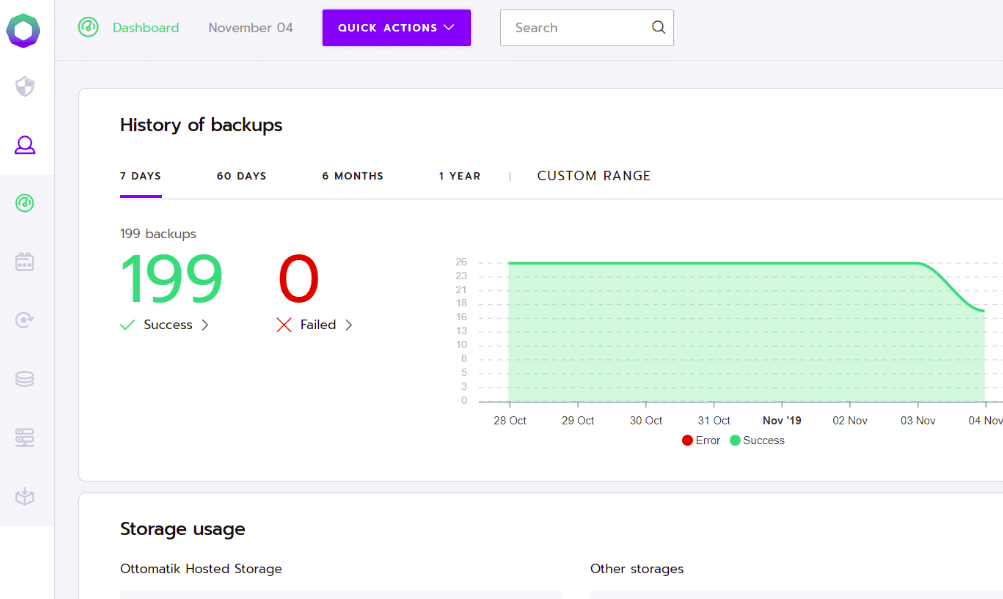
Task: Click the 03 Nov chart axis label
Action: [x=918, y=420]
